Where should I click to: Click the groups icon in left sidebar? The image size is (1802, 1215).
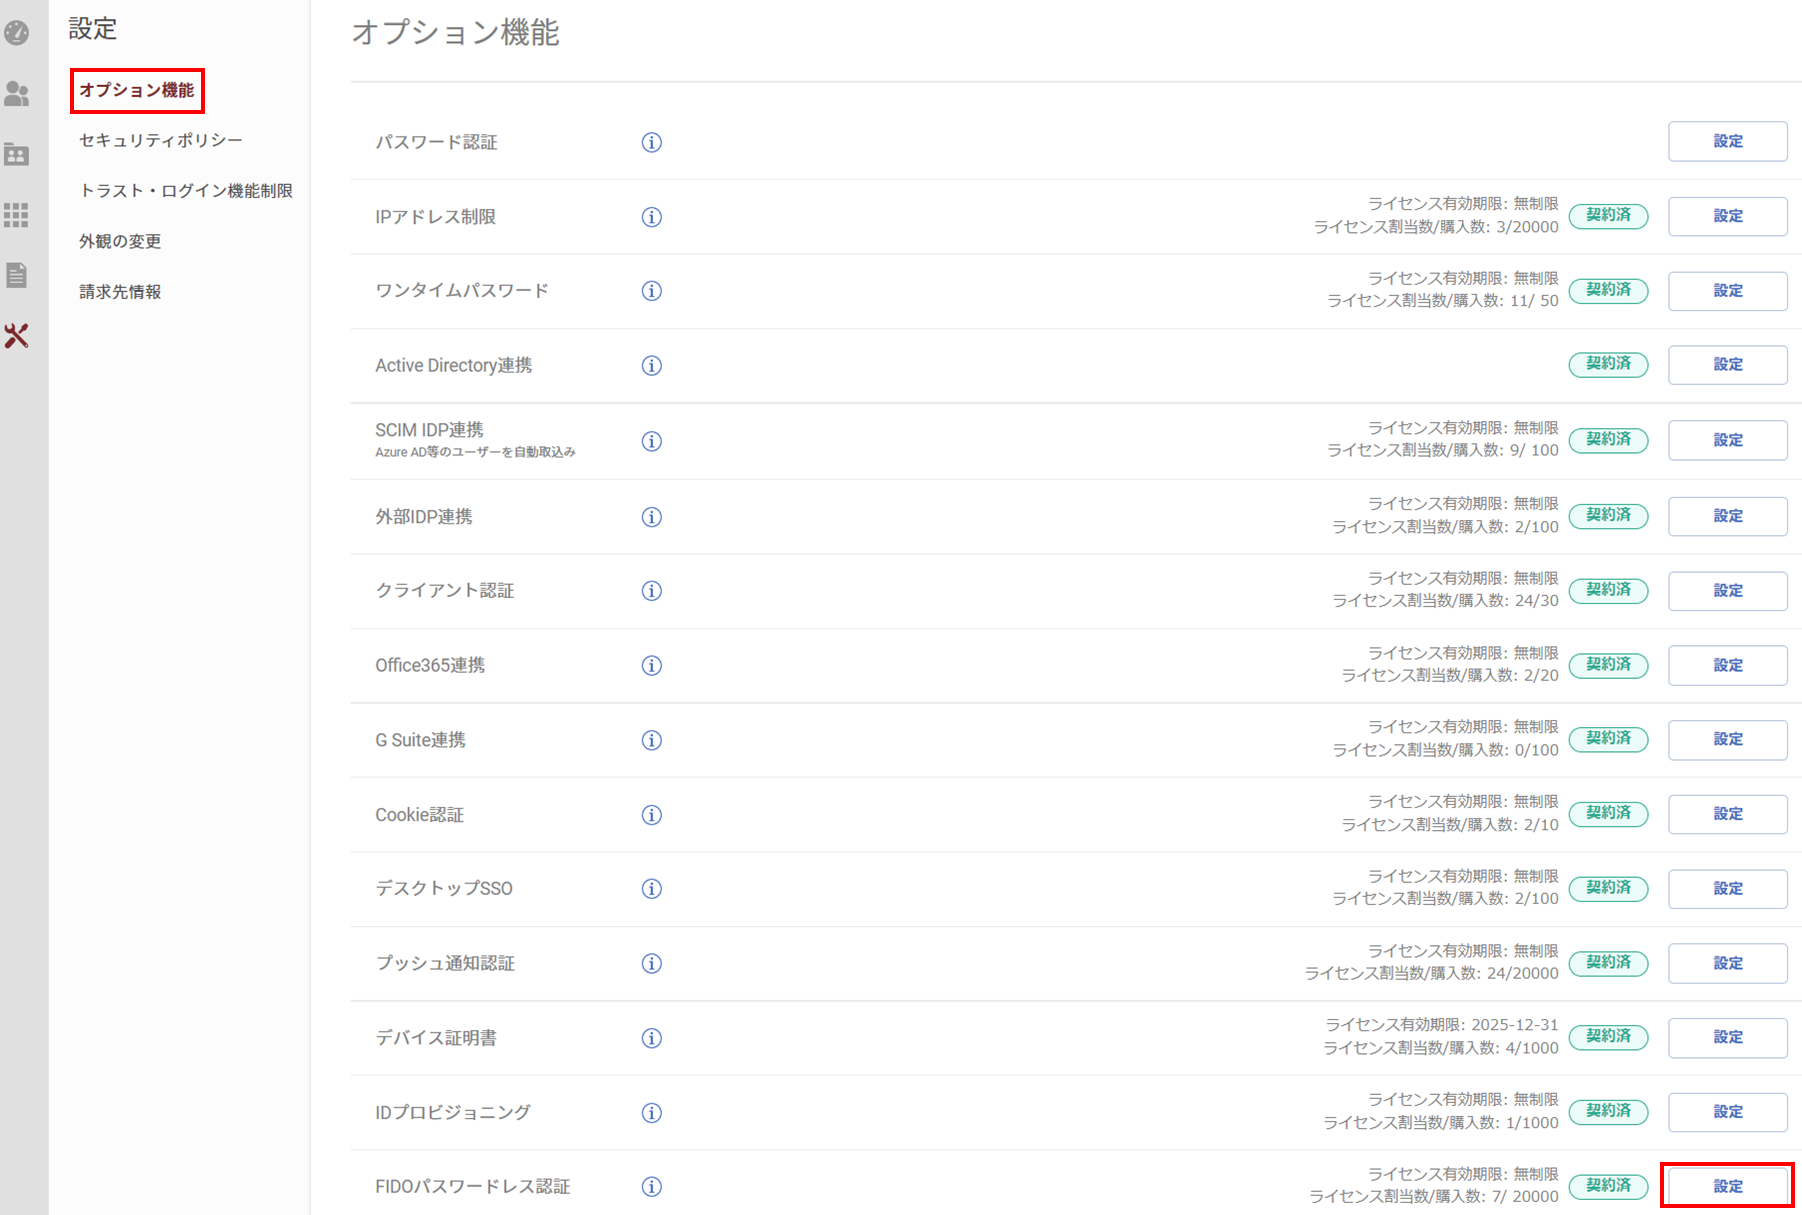17,154
